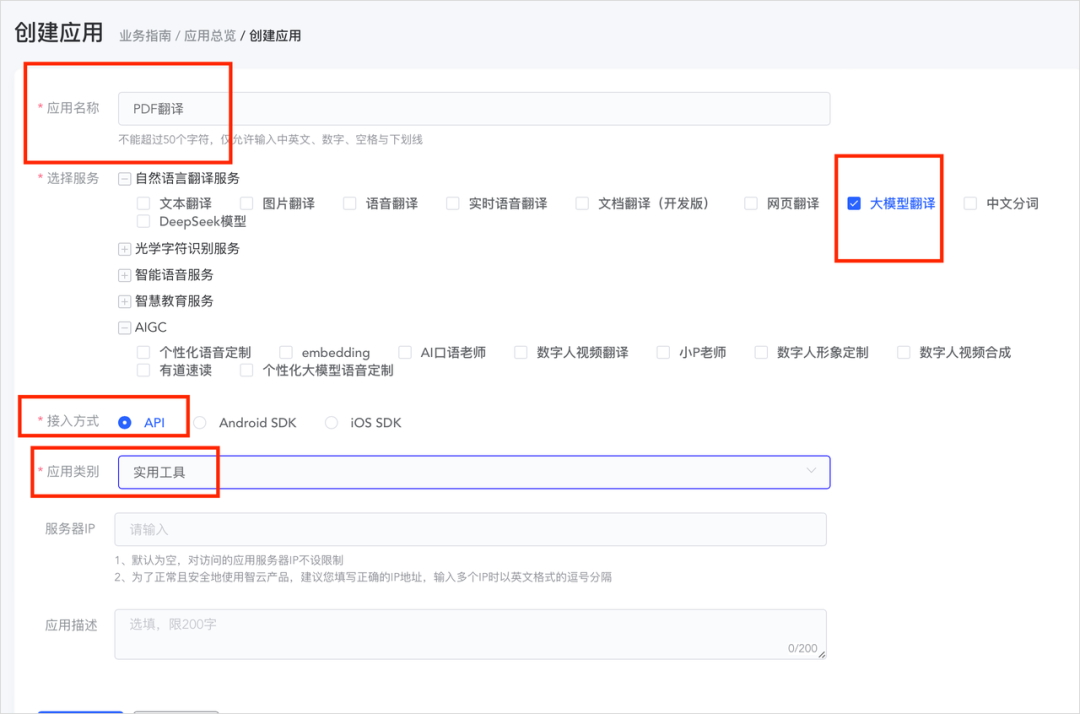Check the DeepSeek模型 checkbox
The image size is (1080, 714).
143,221
